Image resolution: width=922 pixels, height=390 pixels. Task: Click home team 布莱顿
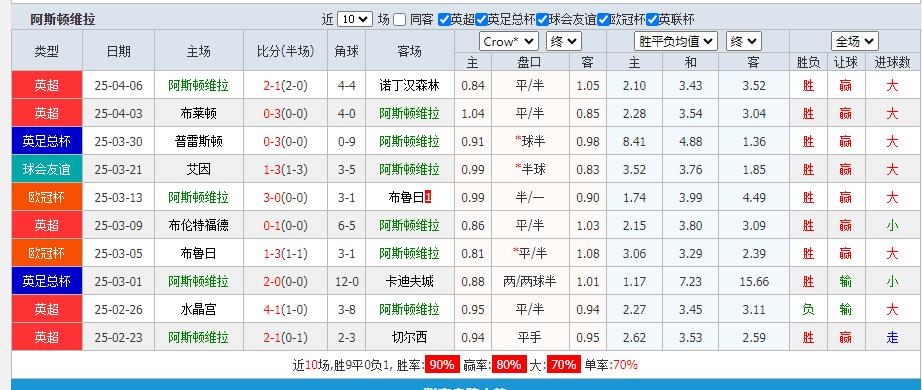coord(198,114)
